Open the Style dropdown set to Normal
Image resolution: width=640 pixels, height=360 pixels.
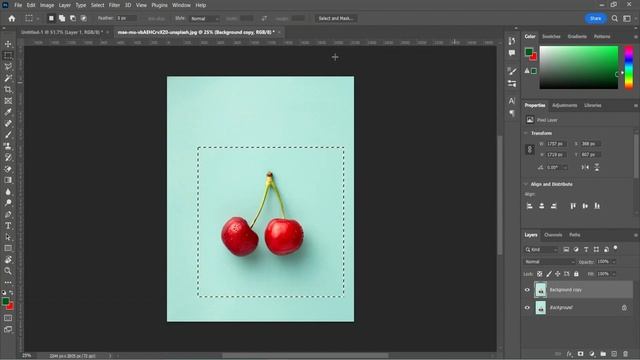coord(204,18)
